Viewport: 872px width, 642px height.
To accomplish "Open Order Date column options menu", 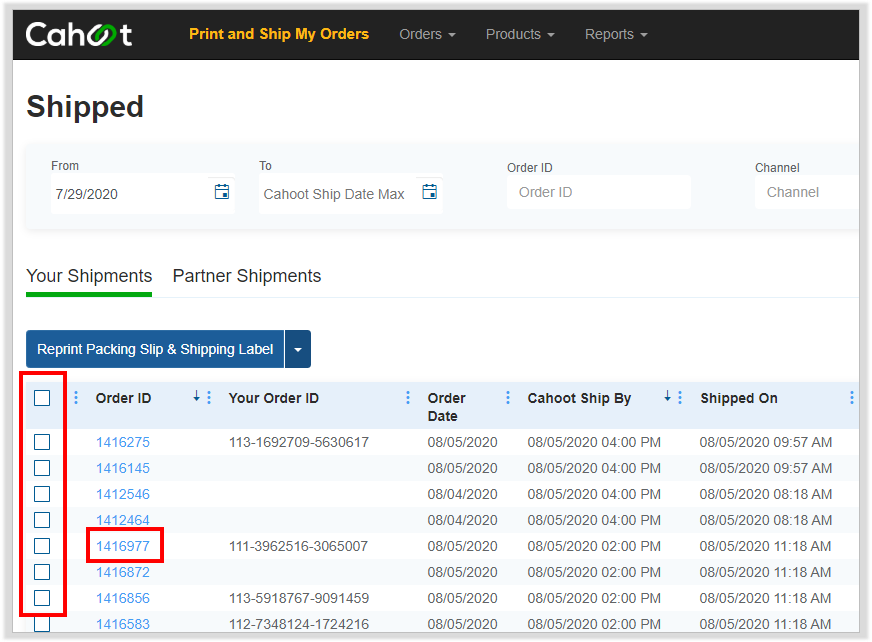I will click(508, 398).
